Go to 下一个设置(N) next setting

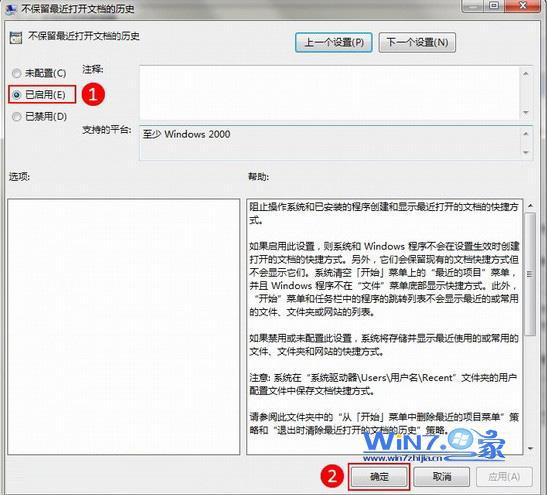point(417,43)
